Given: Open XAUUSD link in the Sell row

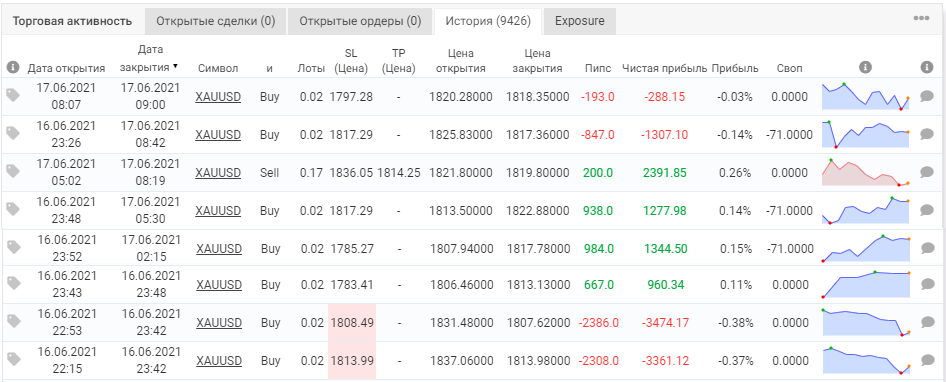Looking at the screenshot, I should (218, 173).
